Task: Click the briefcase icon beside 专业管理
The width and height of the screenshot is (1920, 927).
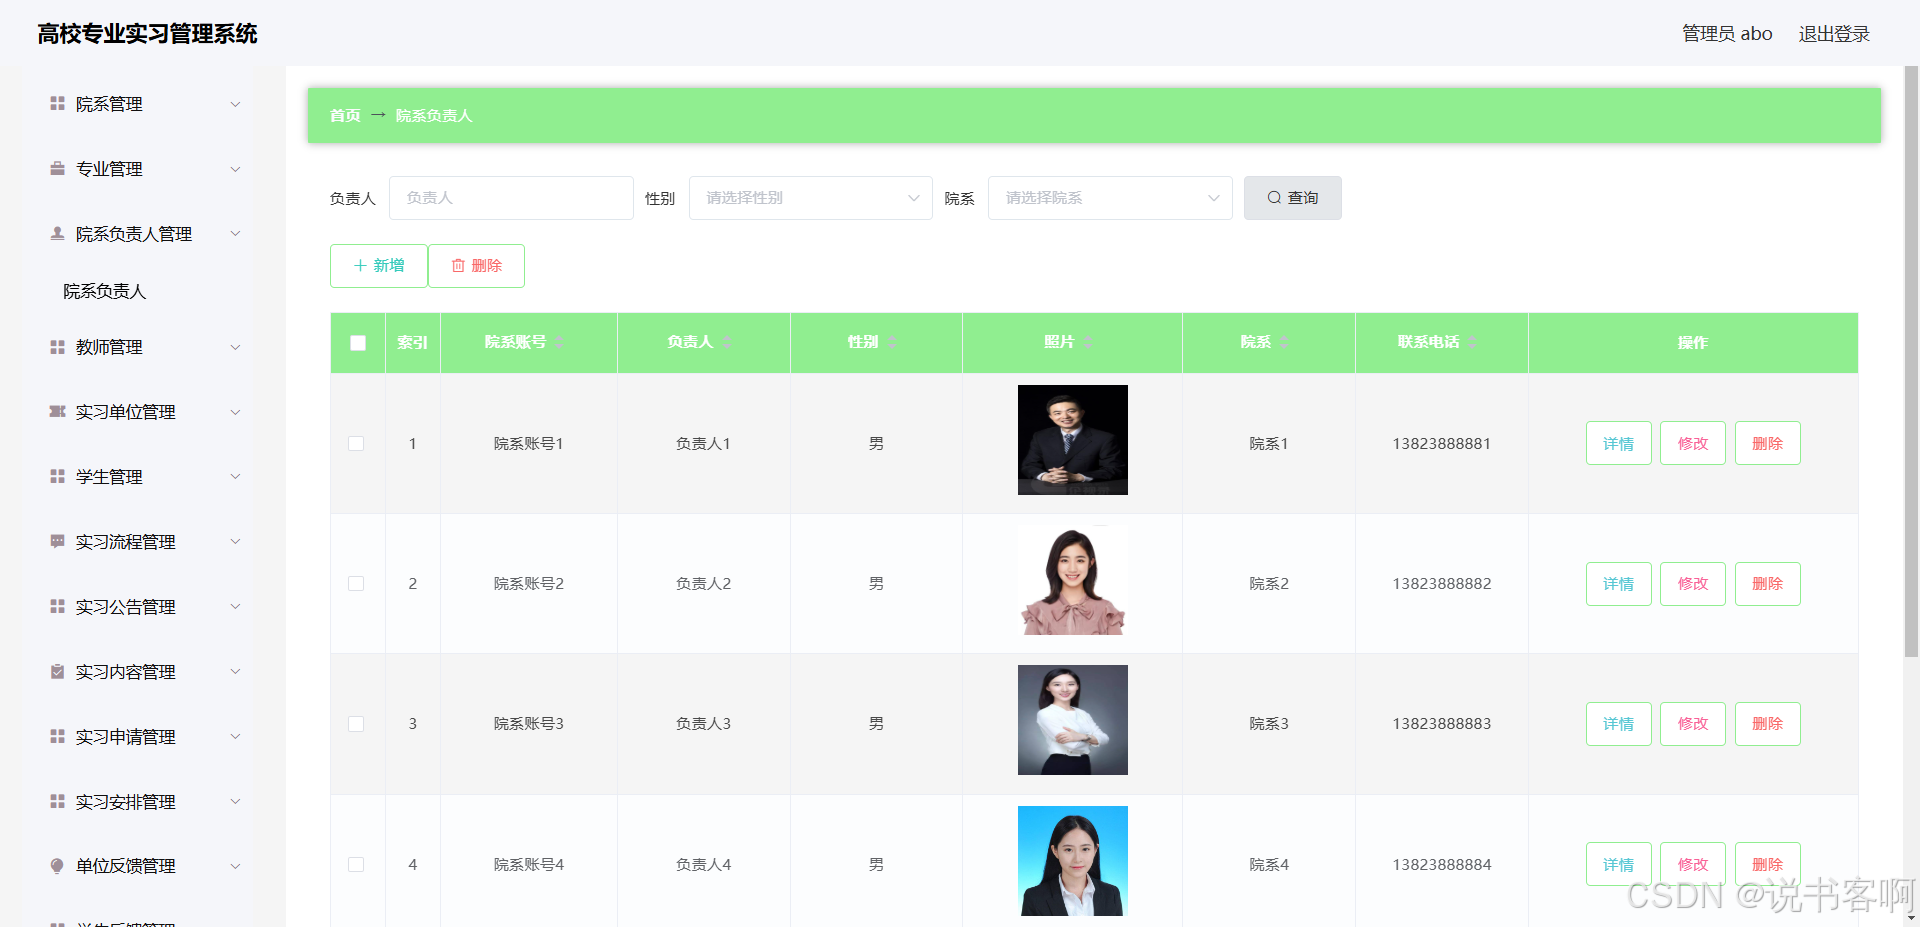Action: click(57, 169)
